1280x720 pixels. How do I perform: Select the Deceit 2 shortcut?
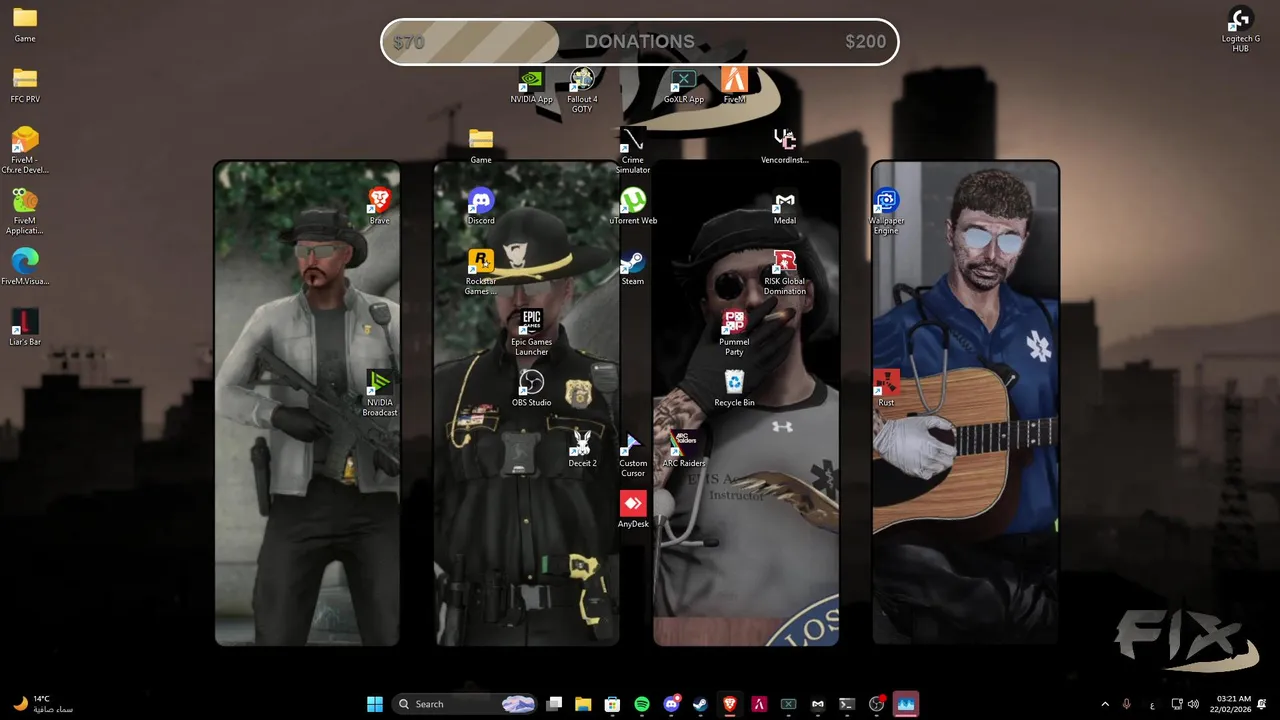(582, 450)
